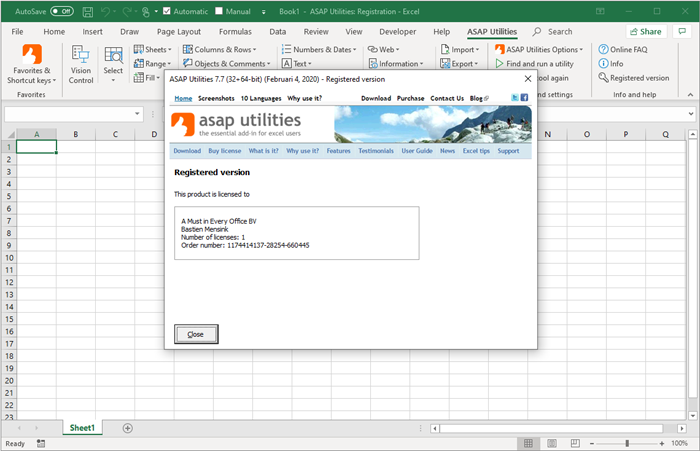Open Objects & Comments menu
The image size is (700, 451).
point(227,64)
